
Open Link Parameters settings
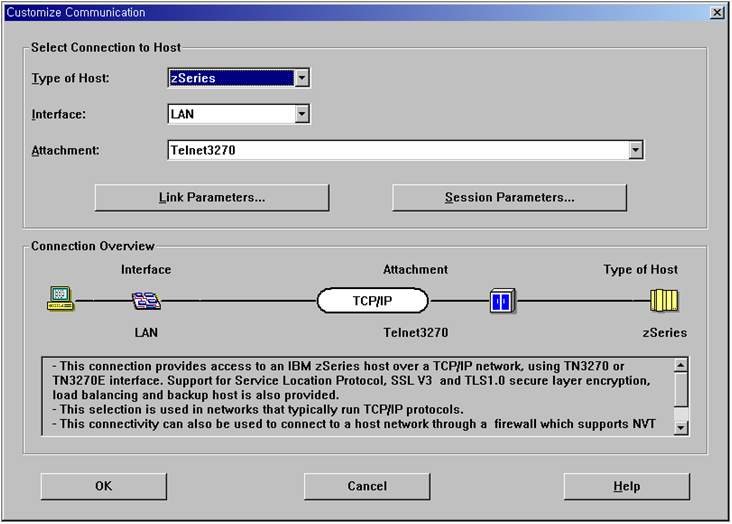212,198
